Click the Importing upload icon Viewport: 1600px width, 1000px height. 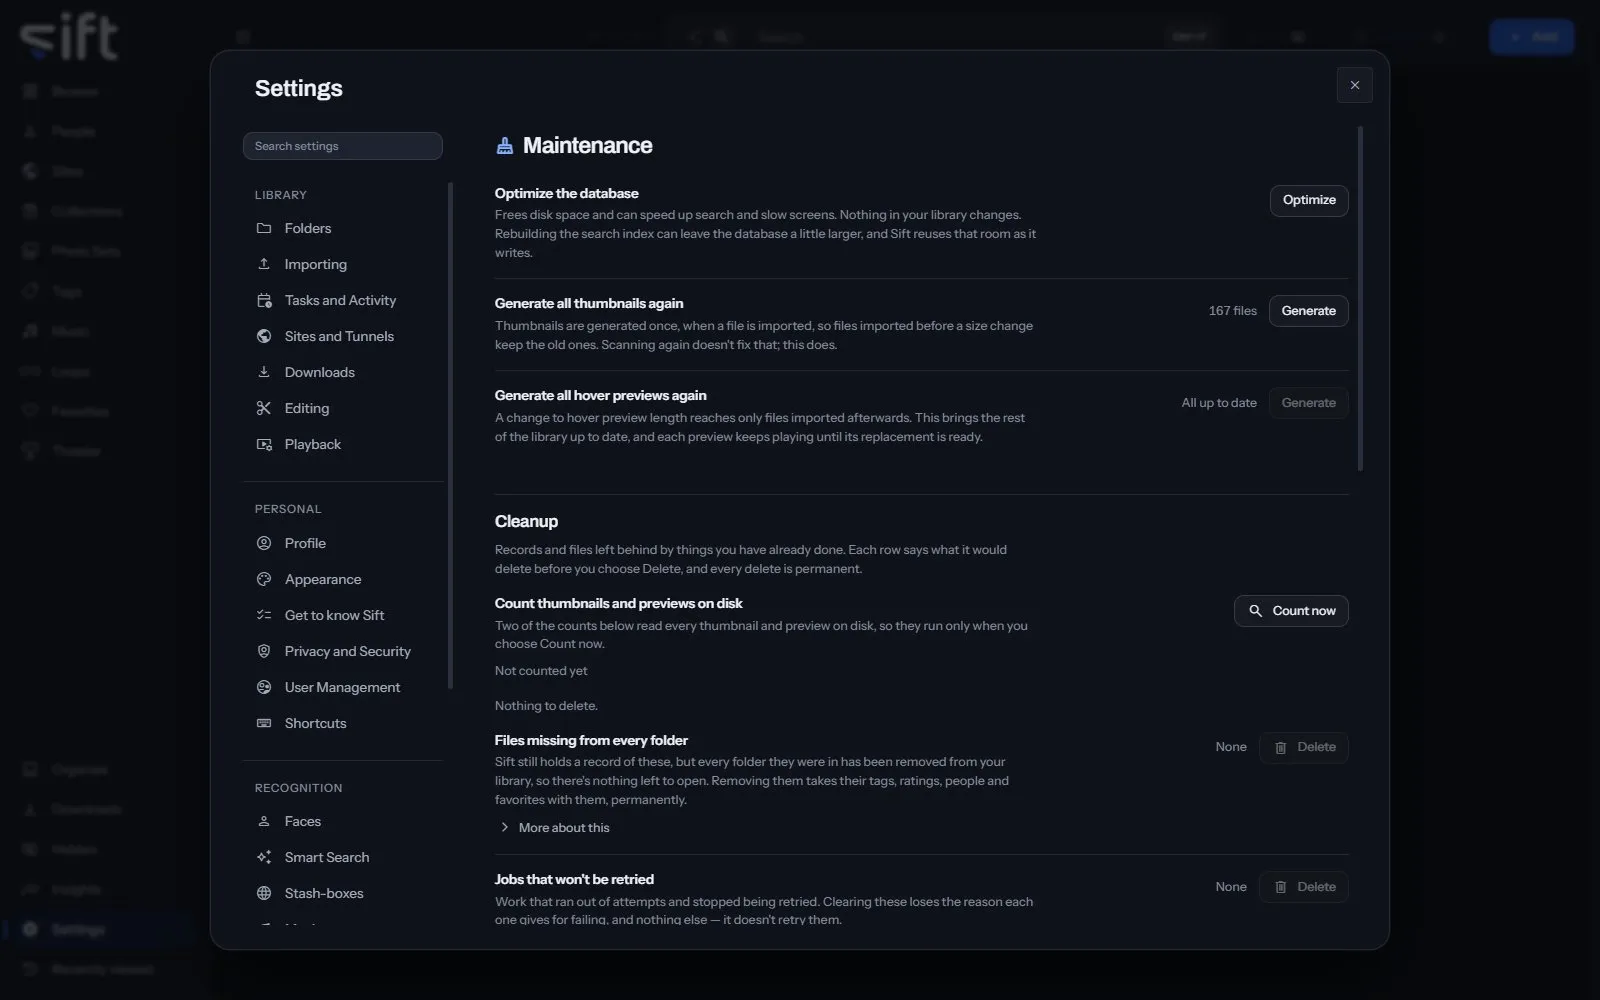coord(264,264)
